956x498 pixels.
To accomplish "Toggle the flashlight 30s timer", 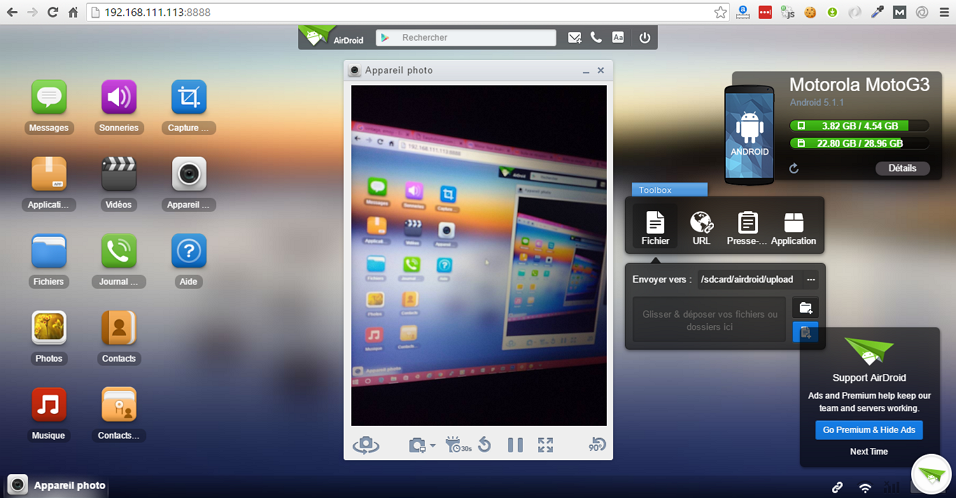I will (x=458, y=445).
